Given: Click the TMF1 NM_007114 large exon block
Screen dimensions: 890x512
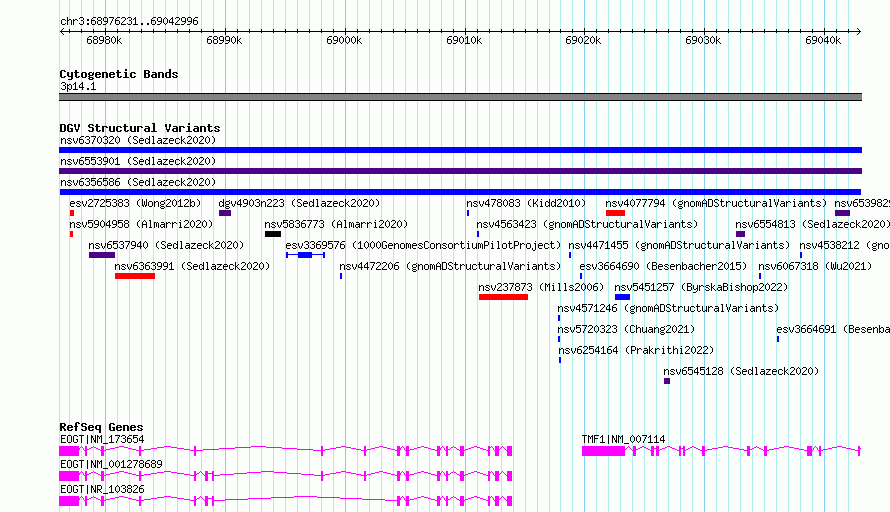Looking at the screenshot, I should (x=603, y=451).
